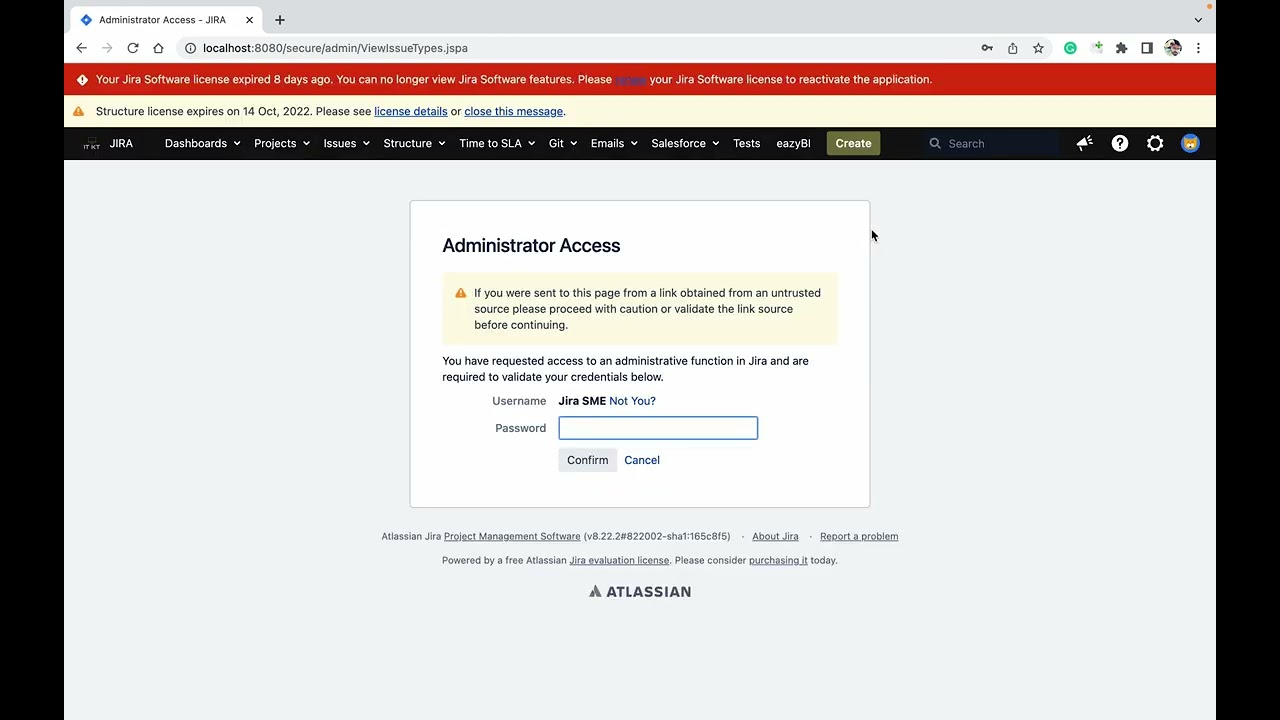Screen dimensions: 1280x720
Task: Open tab search chevron in browser
Action: coord(1198,20)
